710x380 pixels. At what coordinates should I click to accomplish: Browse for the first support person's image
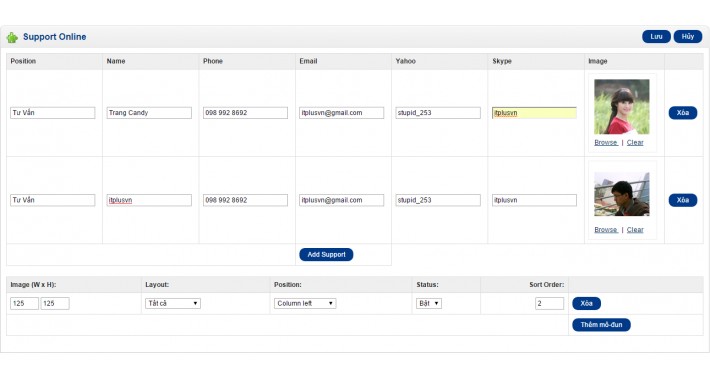[606, 143]
